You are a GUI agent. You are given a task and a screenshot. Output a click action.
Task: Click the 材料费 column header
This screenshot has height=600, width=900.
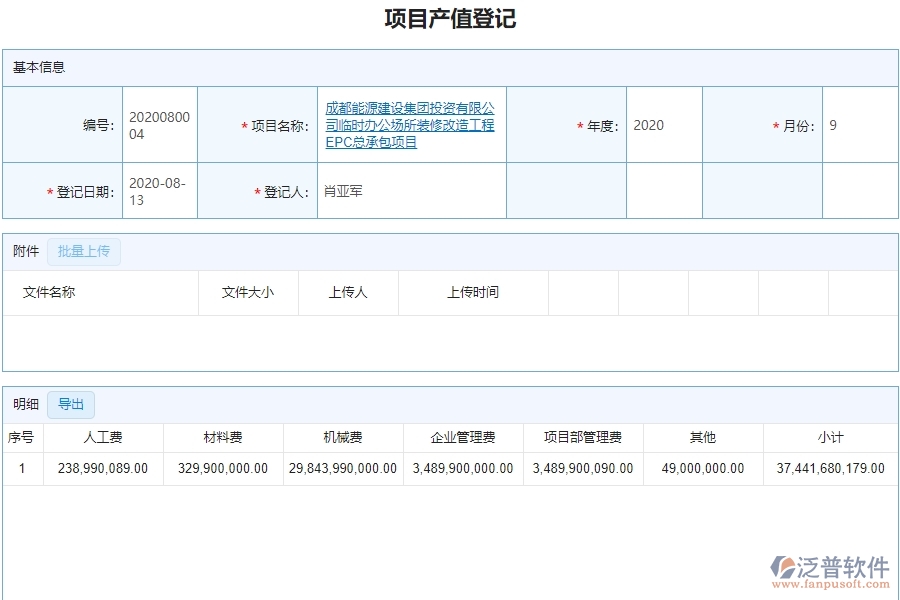click(221, 437)
